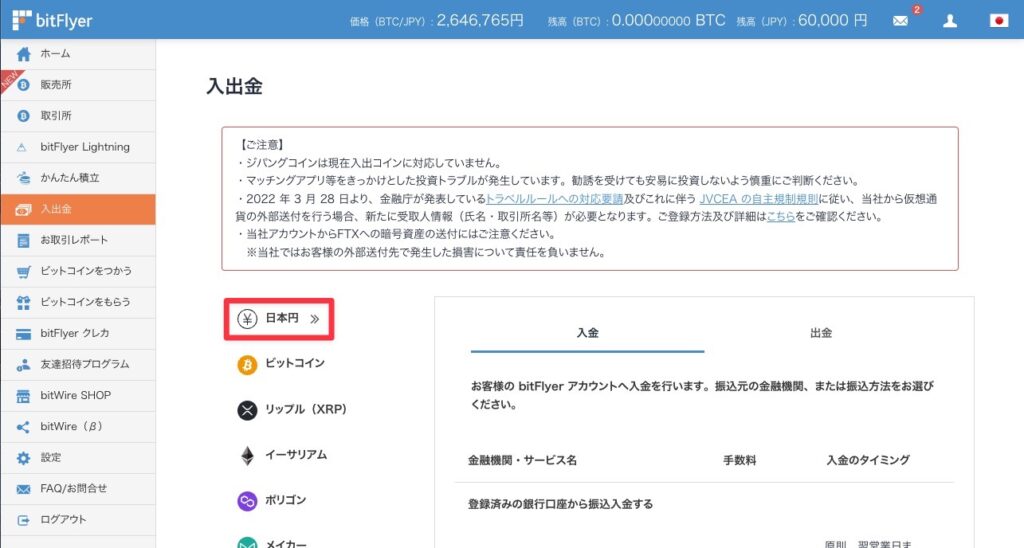Switch to the 入金 tab
The image size is (1024, 548).
[x=587, y=332]
